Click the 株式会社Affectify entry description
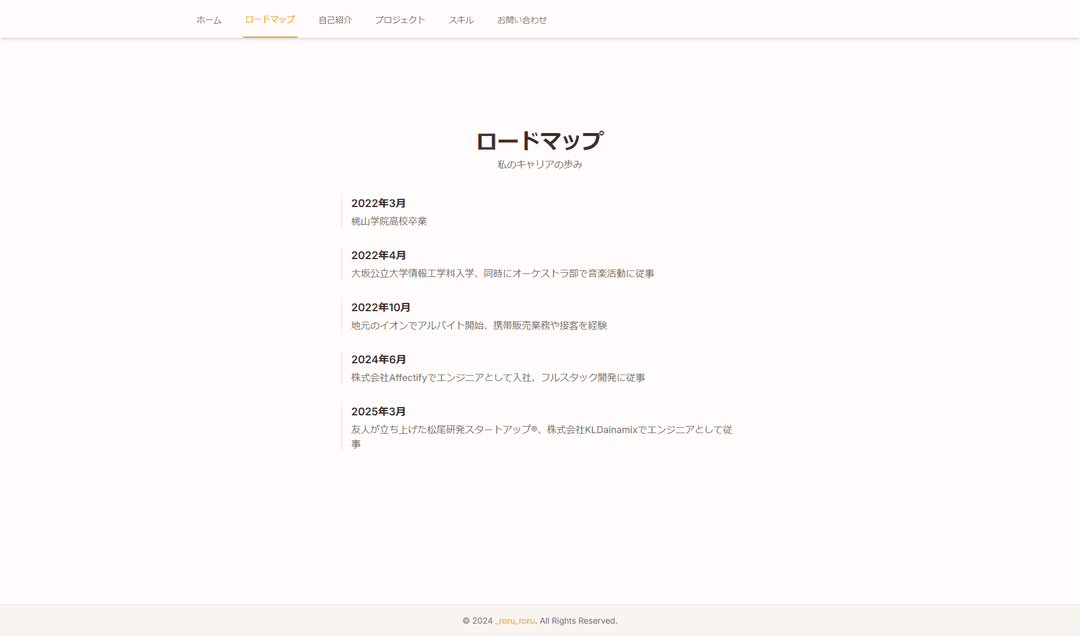 tap(498, 378)
